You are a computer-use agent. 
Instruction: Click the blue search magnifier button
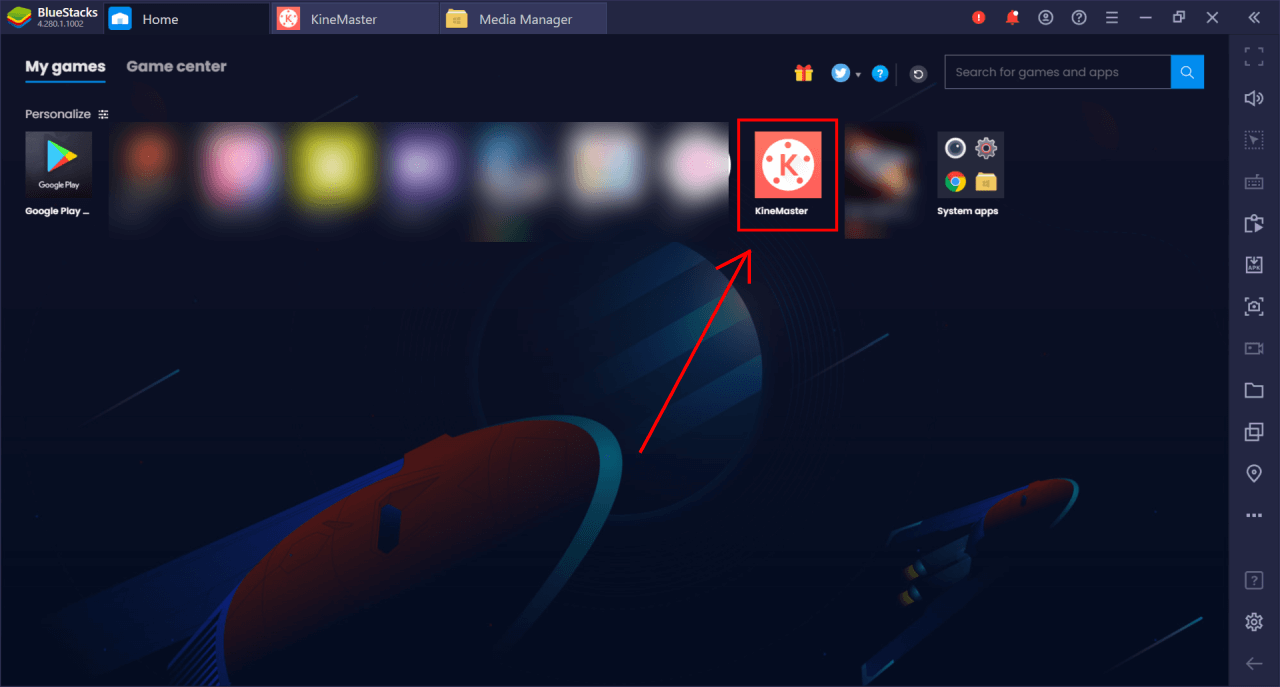(1187, 72)
